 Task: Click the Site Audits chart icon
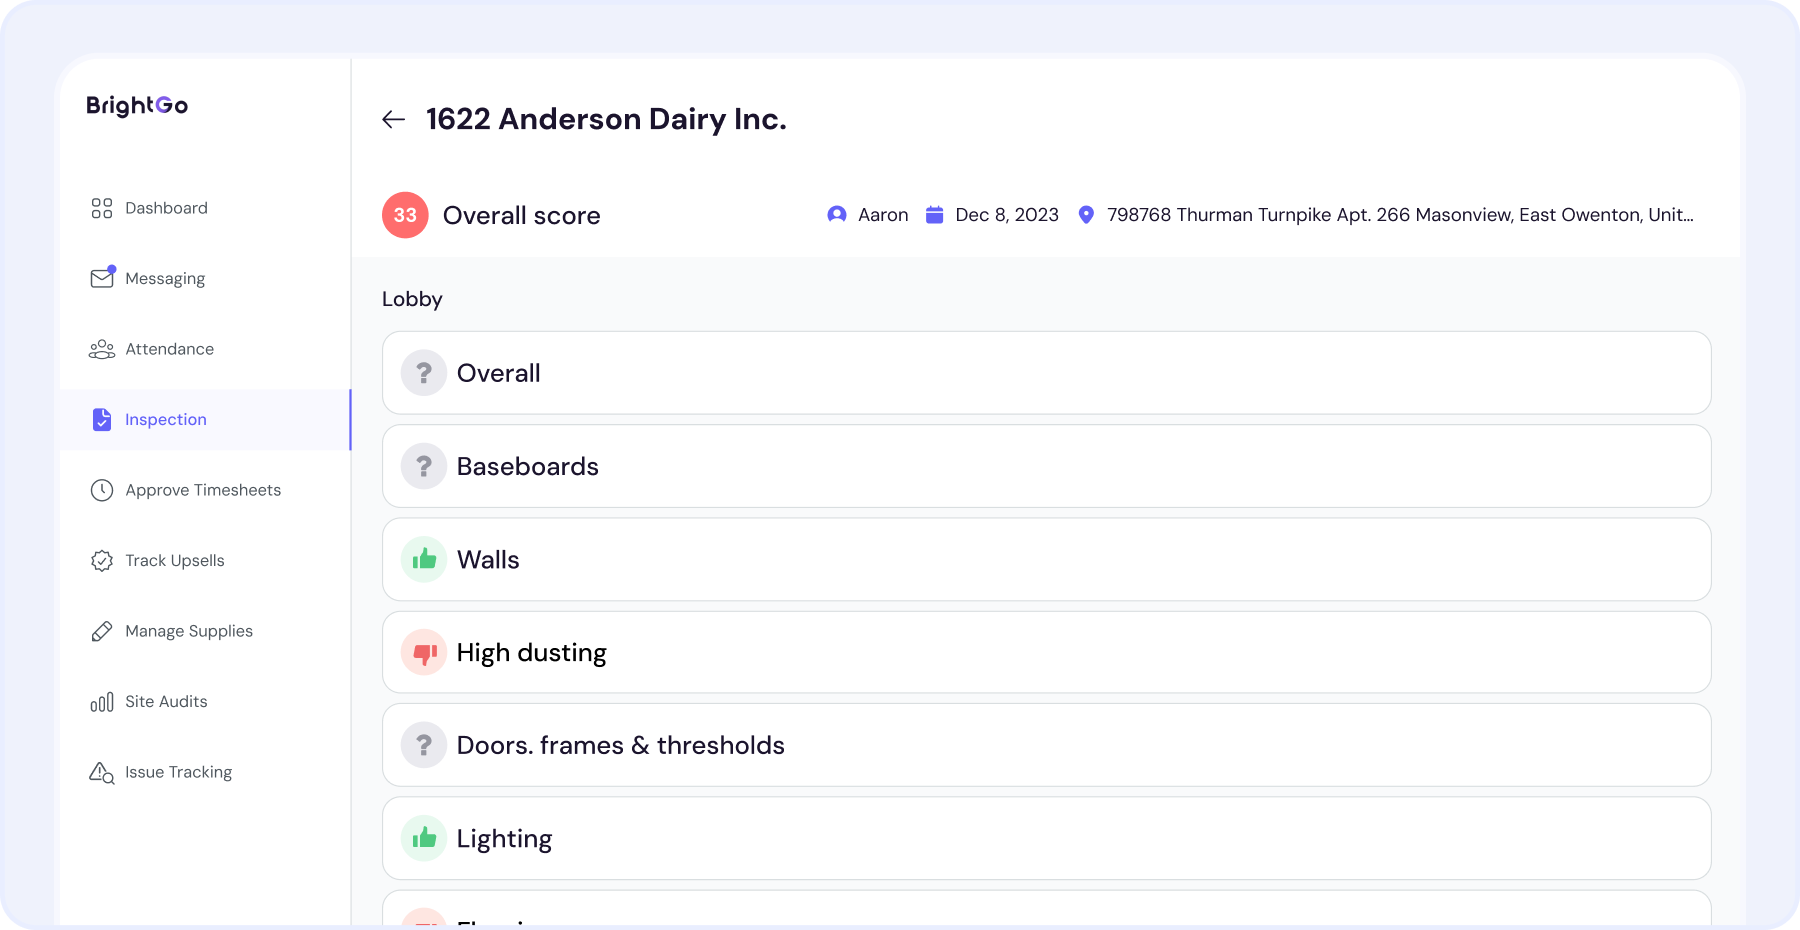tap(102, 701)
